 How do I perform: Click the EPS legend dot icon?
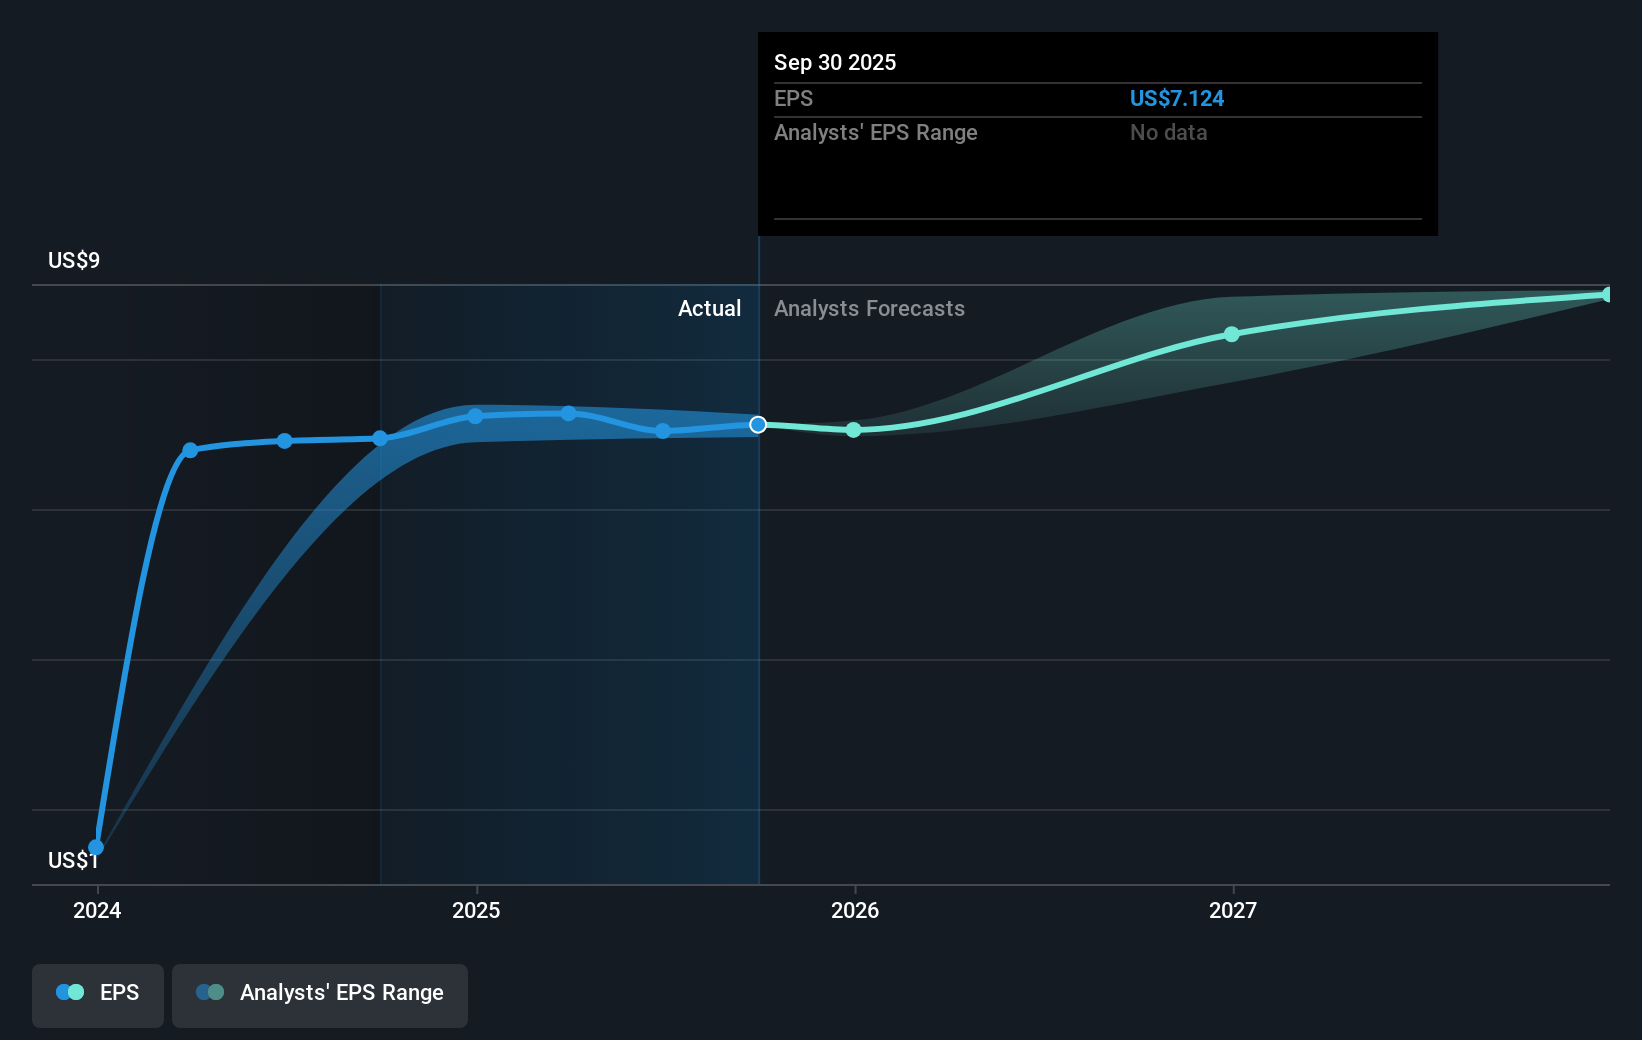coord(70,991)
